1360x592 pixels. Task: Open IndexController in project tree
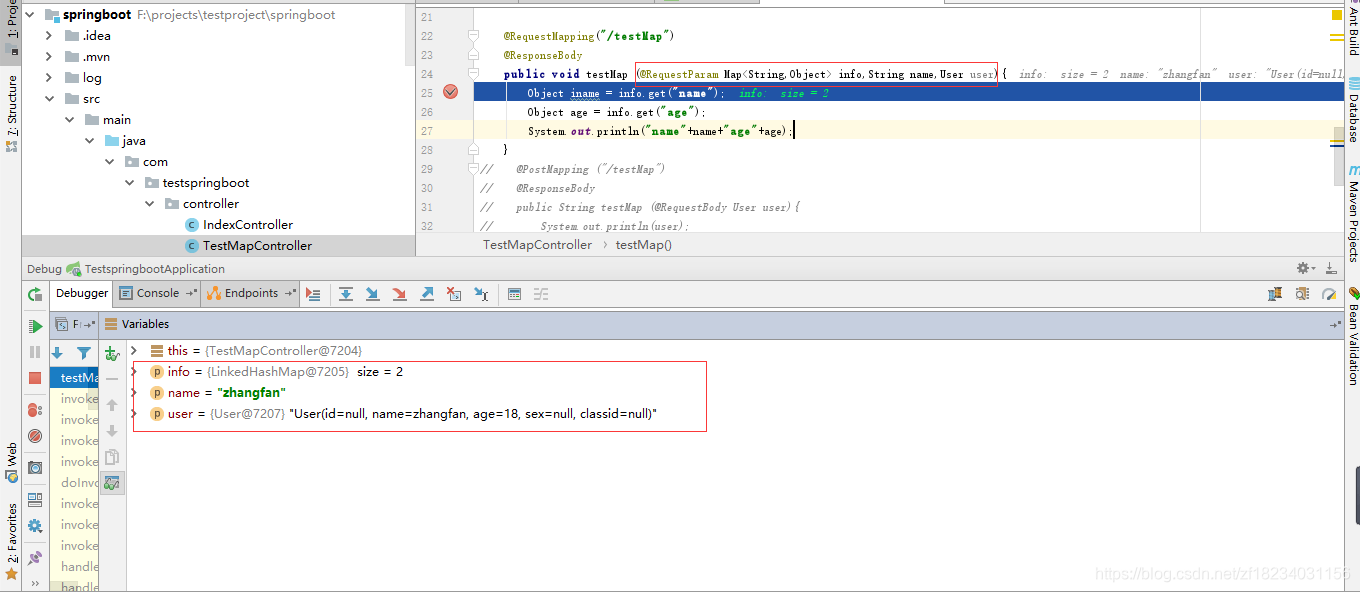(x=248, y=225)
